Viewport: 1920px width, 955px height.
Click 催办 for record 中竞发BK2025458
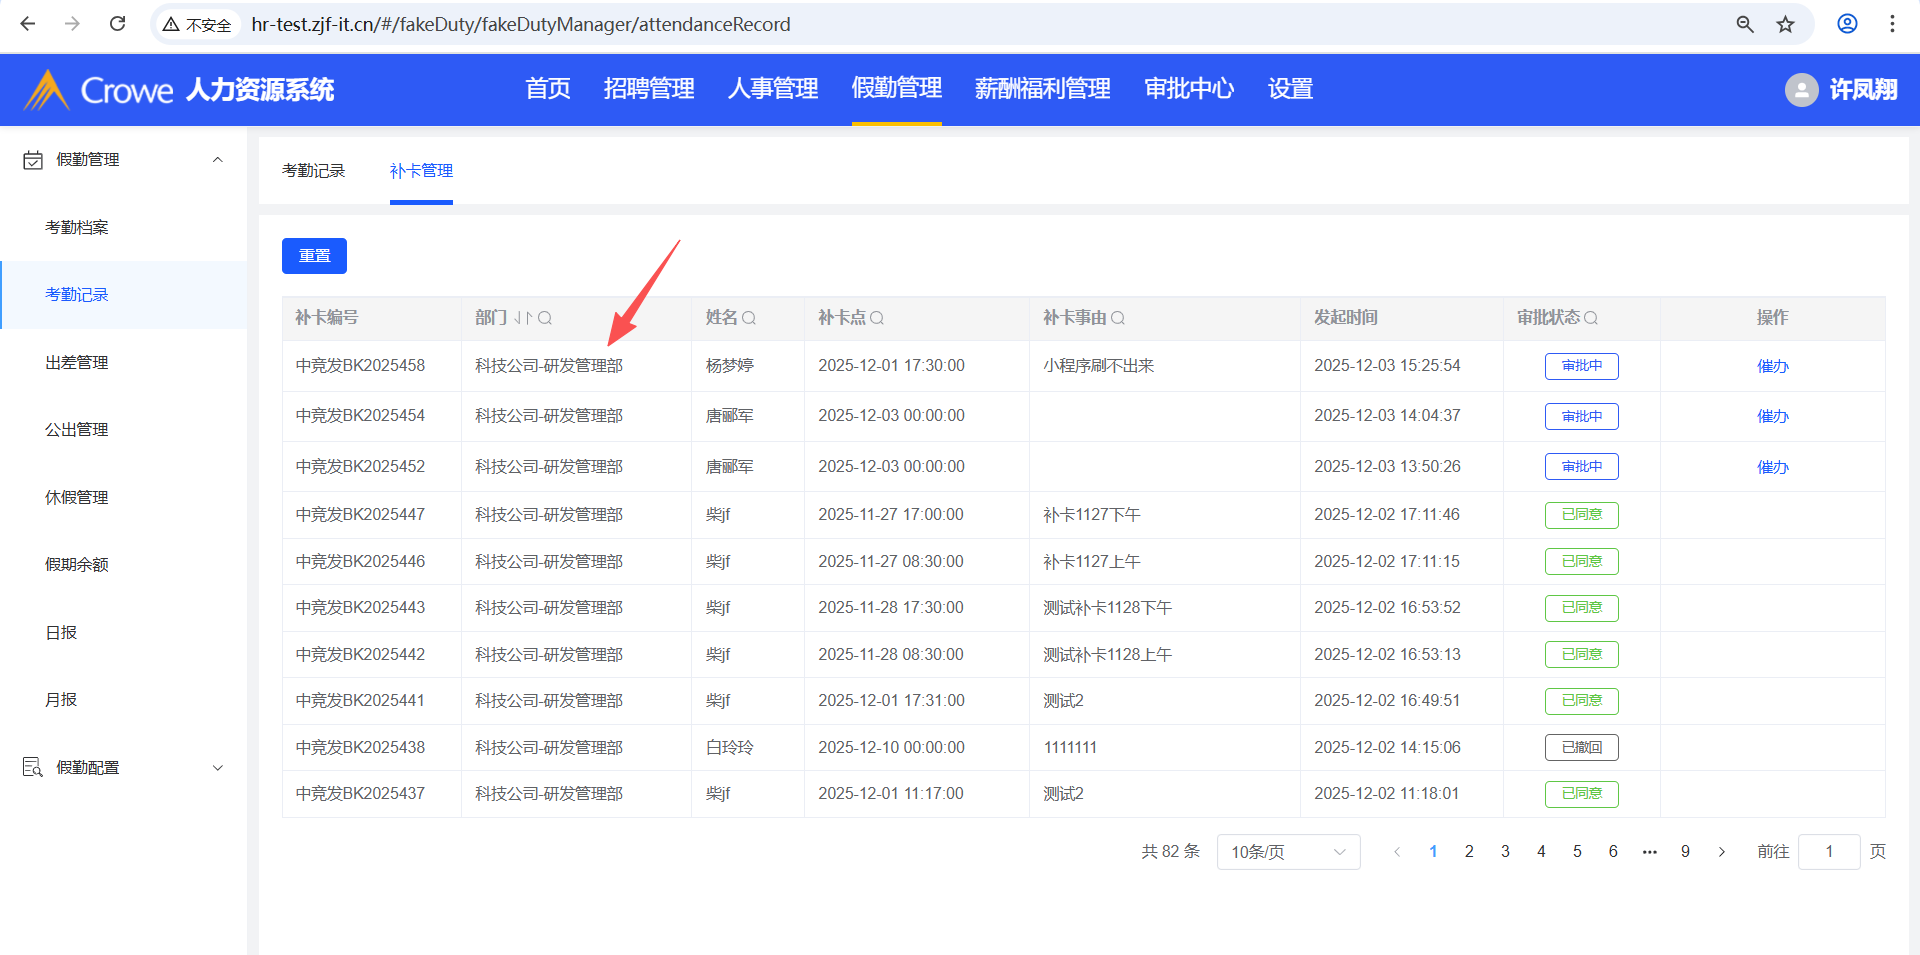(x=1772, y=366)
